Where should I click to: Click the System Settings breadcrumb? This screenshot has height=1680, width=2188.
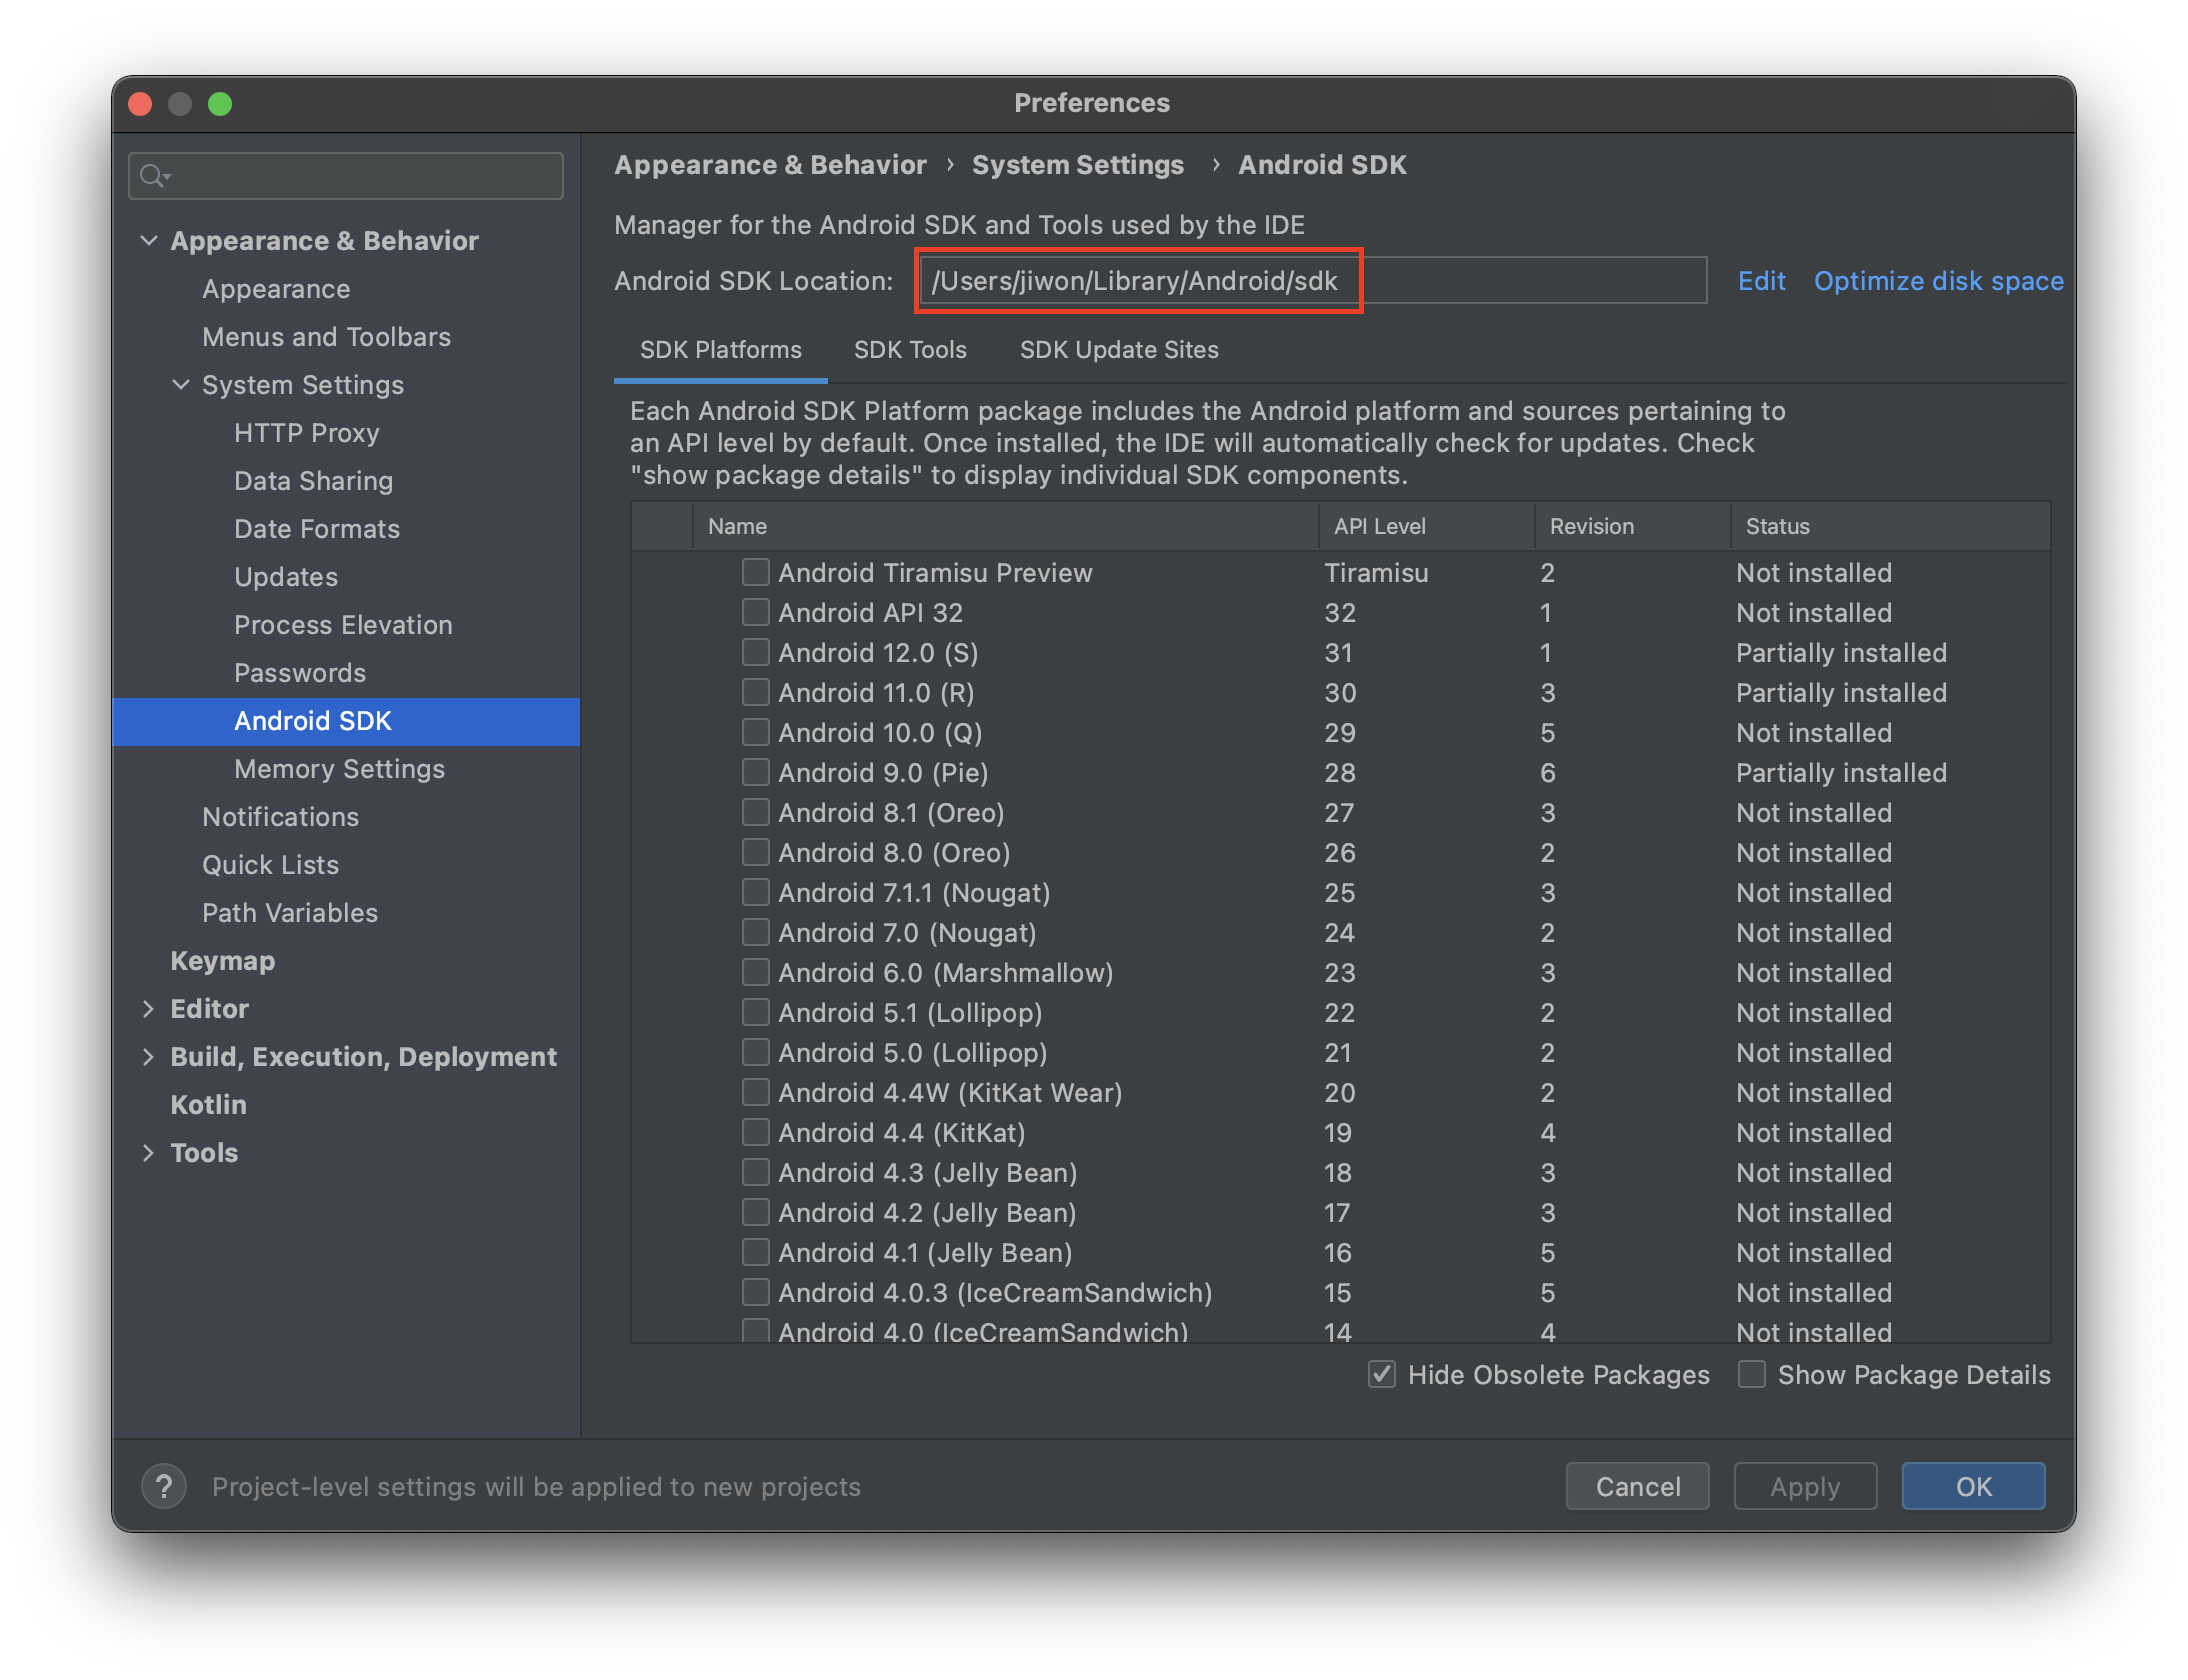(1077, 165)
